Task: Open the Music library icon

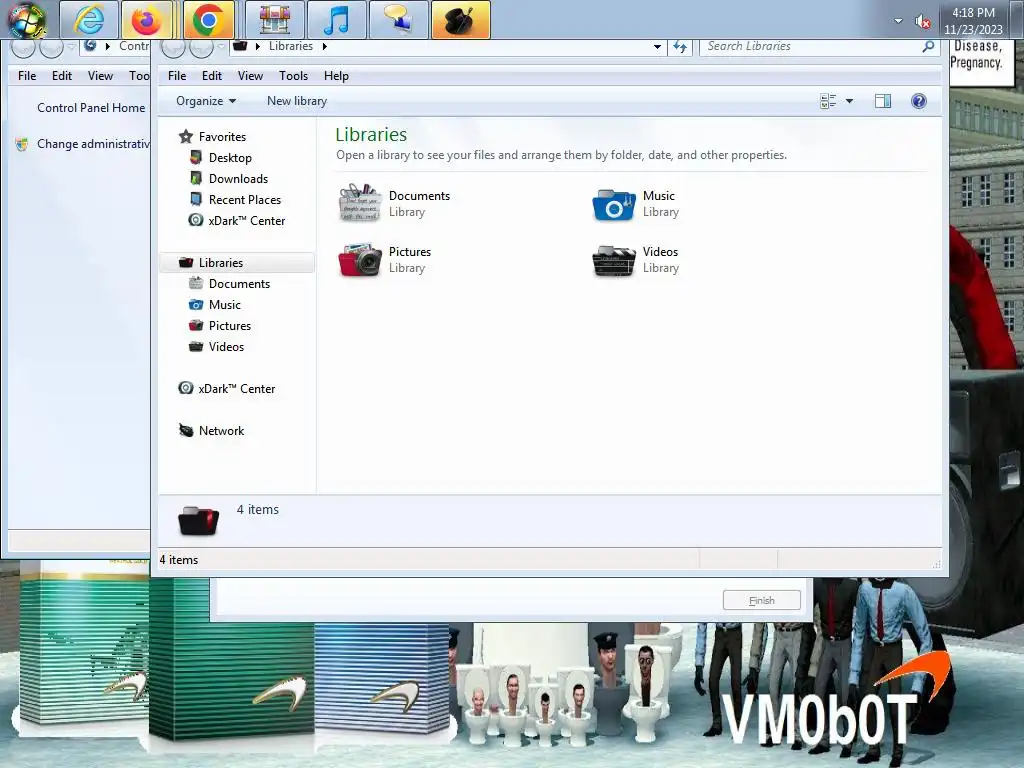Action: click(x=613, y=204)
